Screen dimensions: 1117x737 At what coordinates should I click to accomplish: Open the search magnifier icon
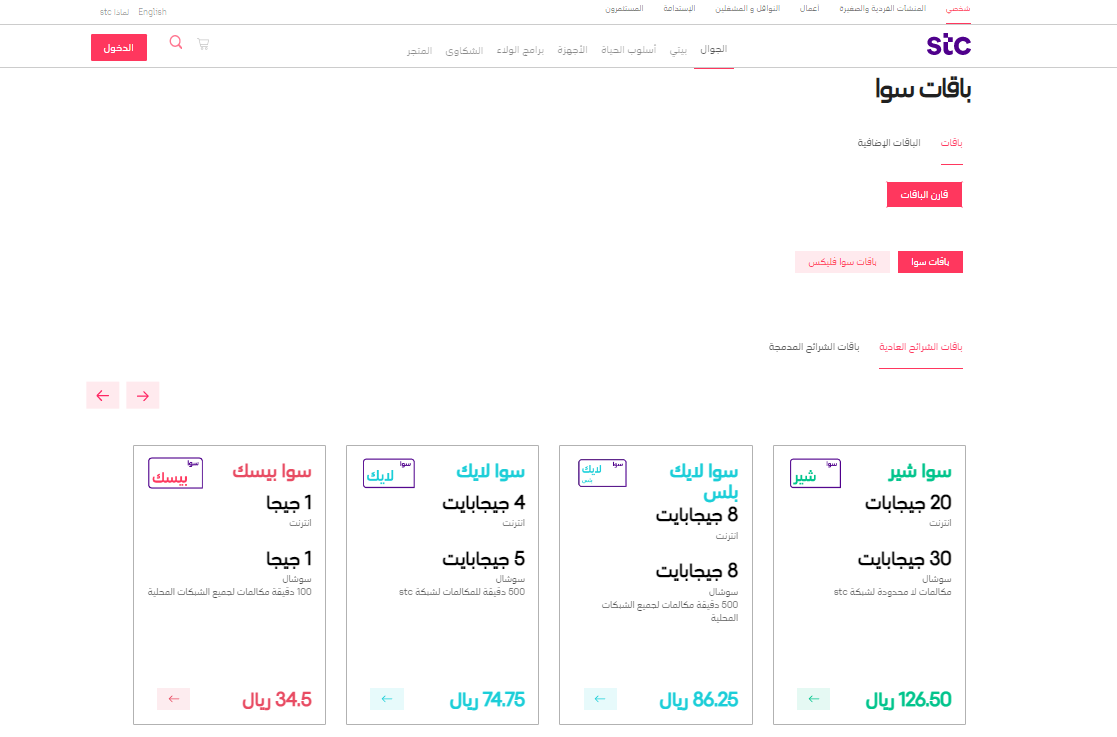coord(176,43)
